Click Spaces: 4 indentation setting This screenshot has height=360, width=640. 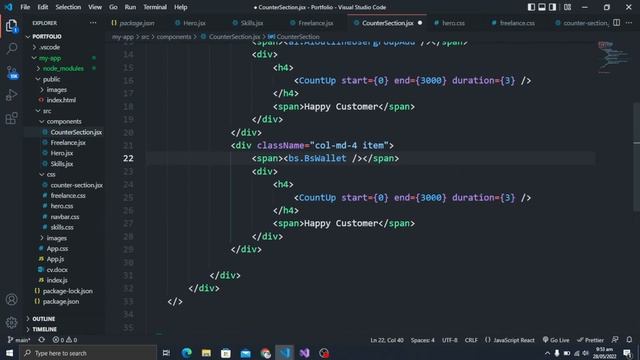(422, 340)
